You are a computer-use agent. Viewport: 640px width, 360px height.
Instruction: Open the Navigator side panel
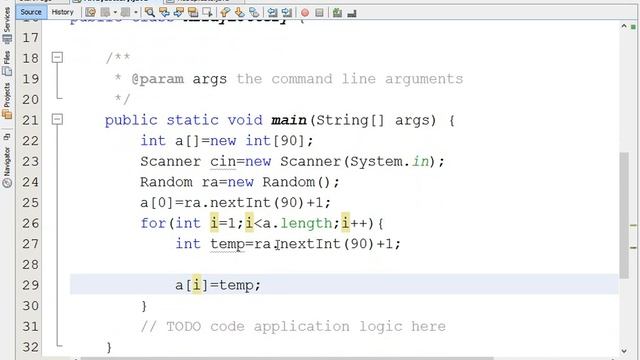coord(7,167)
